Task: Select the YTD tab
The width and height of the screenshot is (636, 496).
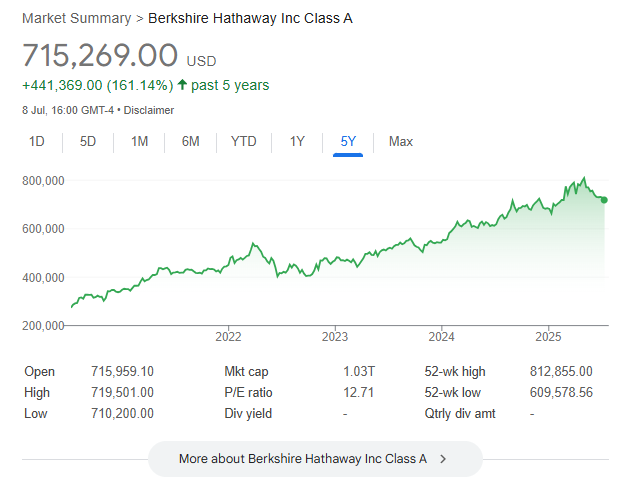Action: (x=243, y=142)
